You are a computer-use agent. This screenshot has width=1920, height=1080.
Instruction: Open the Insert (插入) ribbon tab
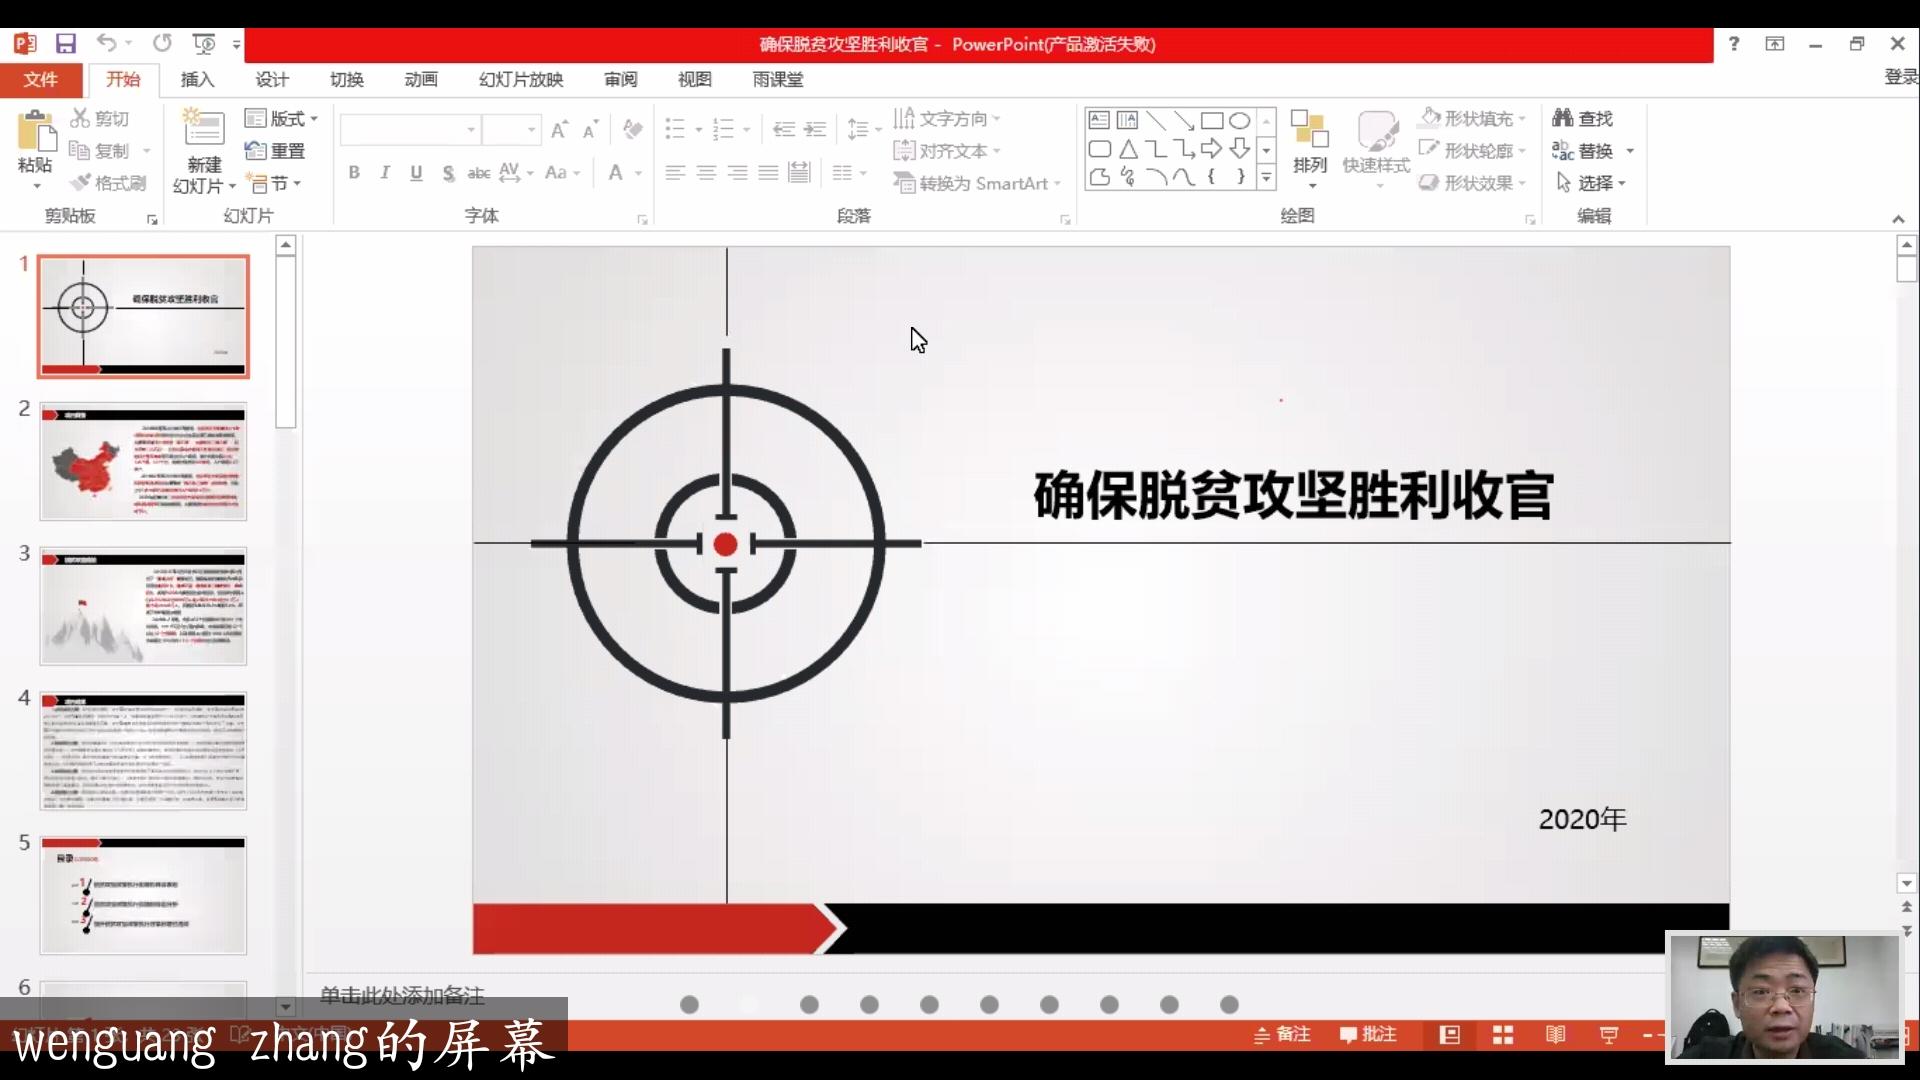pyautogui.click(x=197, y=79)
